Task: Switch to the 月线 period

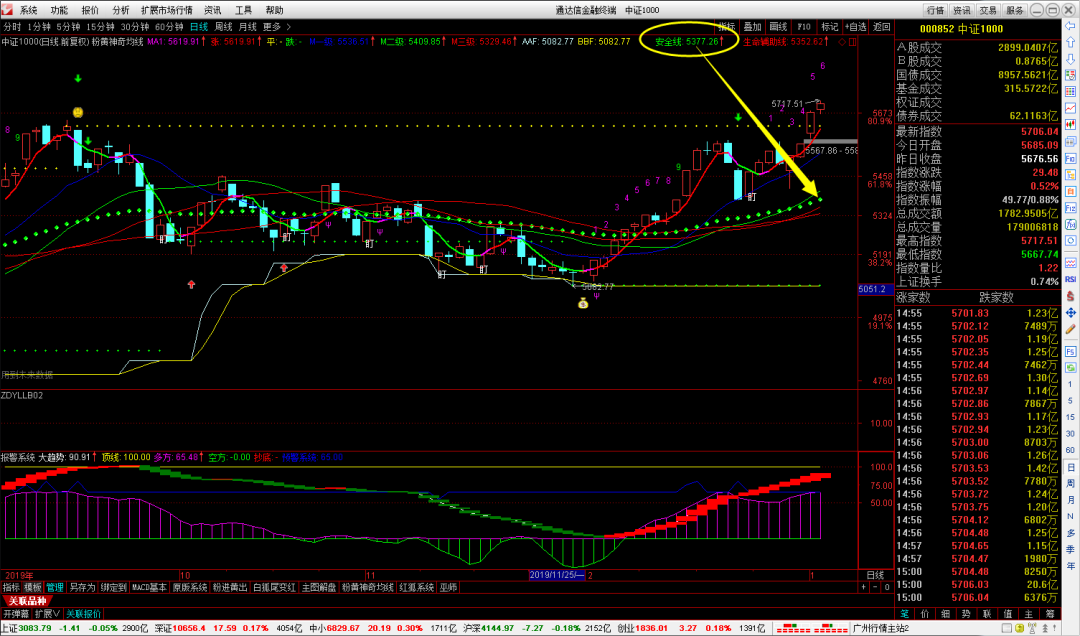Action: 247,27
